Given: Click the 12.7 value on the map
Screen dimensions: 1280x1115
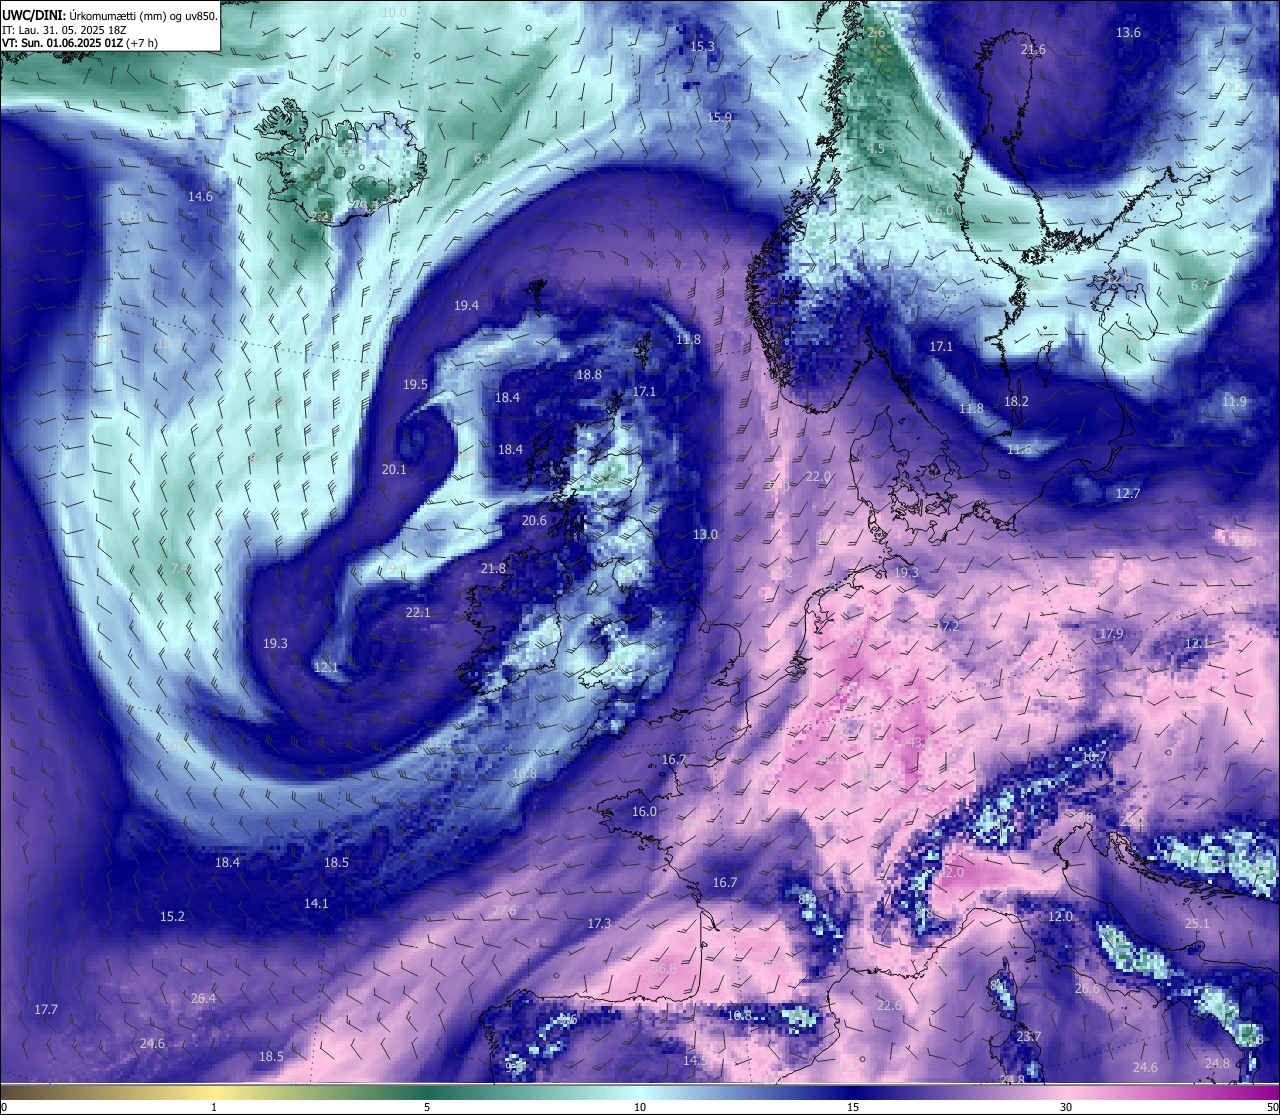Looking at the screenshot, I should tap(1127, 494).
